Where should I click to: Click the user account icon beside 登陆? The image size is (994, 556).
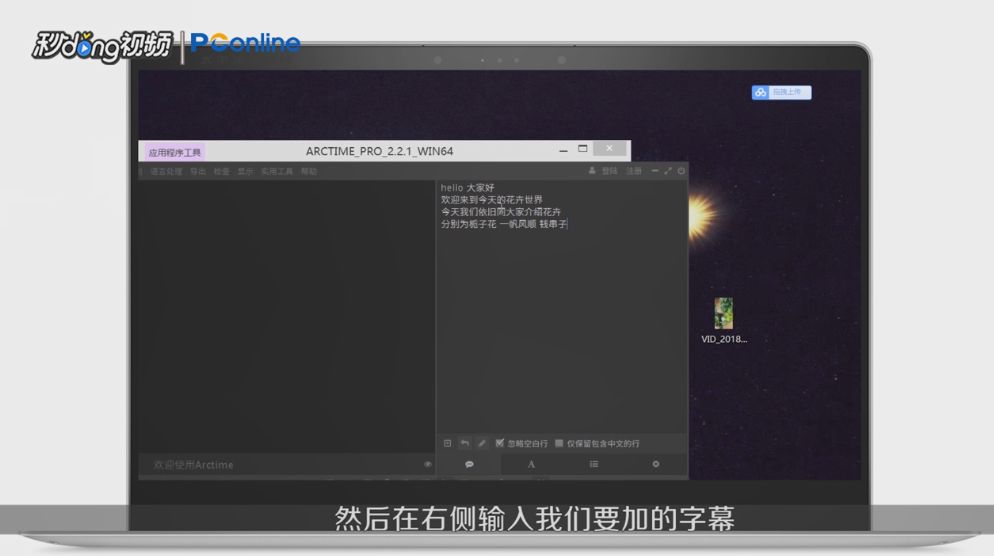point(592,171)
